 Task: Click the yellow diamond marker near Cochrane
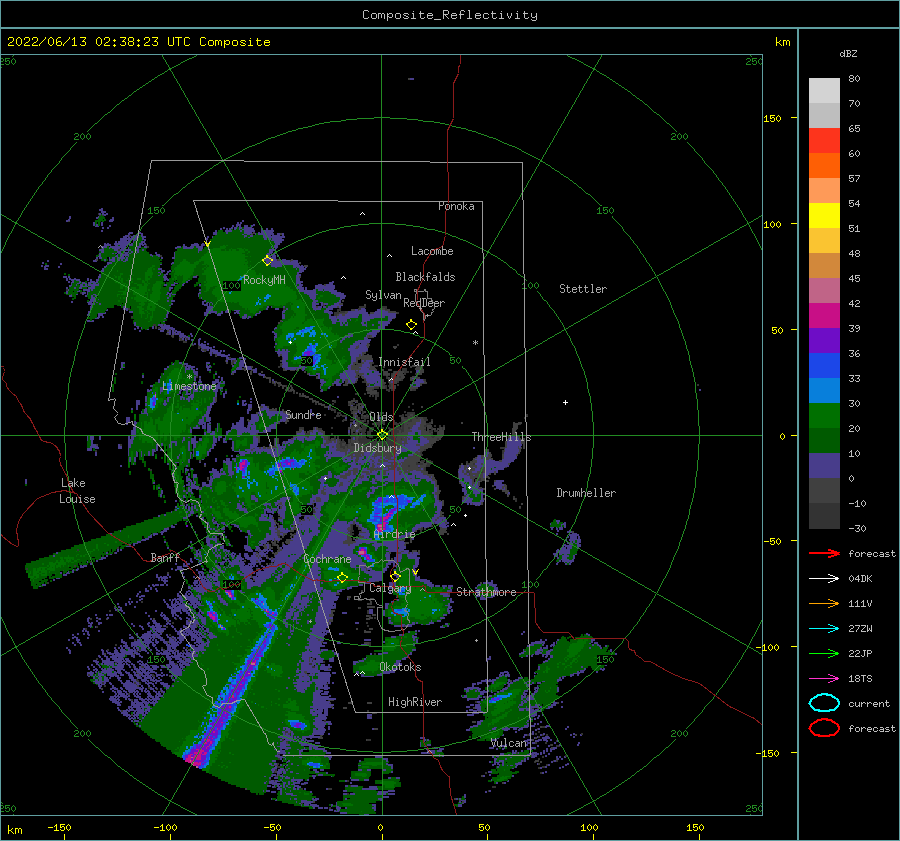pos(342,578)
